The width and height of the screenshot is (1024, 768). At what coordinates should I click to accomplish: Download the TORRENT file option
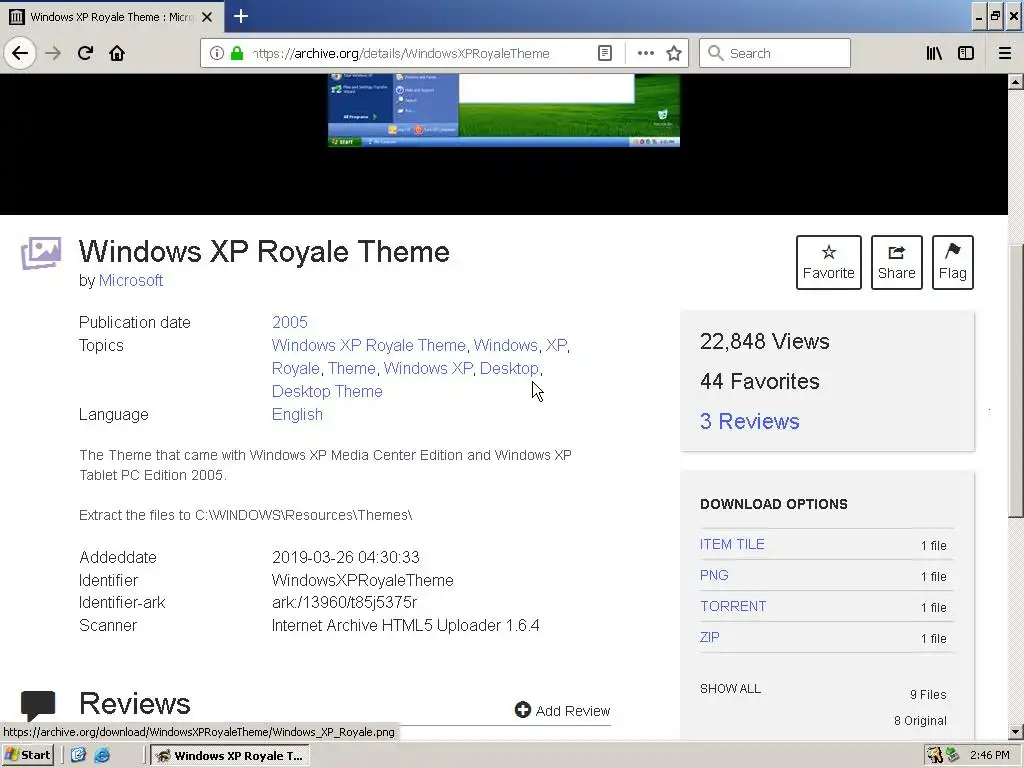point(733,606)
